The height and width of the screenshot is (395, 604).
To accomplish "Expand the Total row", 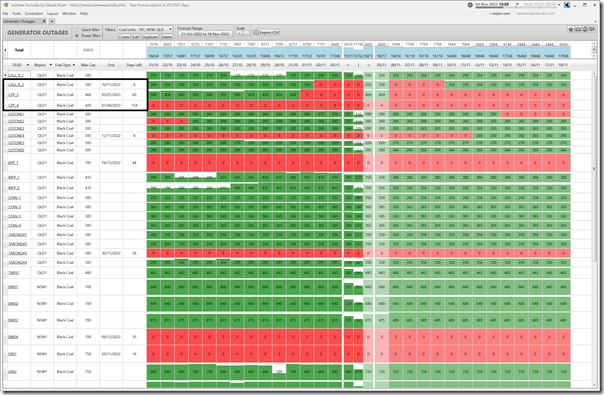I will 5,50.
